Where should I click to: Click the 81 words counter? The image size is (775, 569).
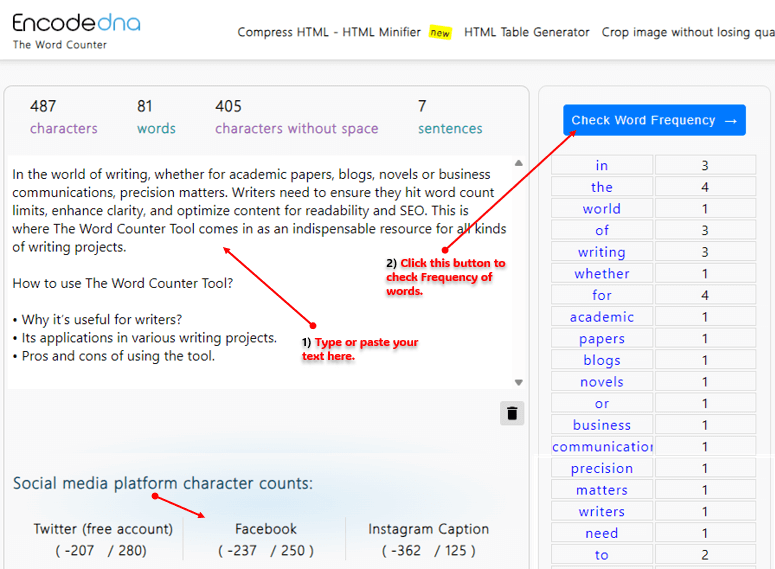point(156,117)
